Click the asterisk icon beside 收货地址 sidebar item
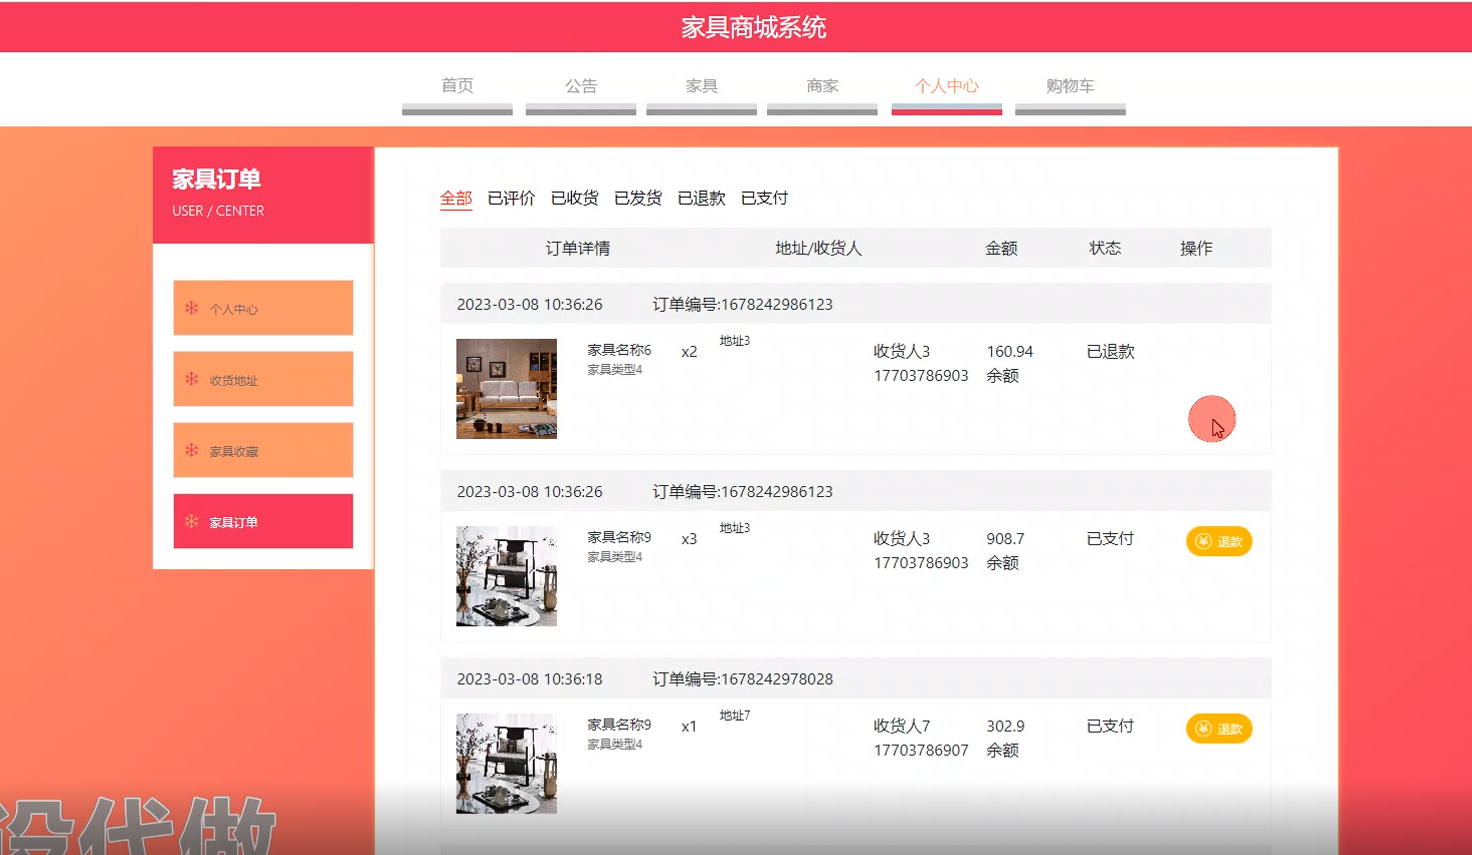The image size is (1472, 855). click(191, 379)
